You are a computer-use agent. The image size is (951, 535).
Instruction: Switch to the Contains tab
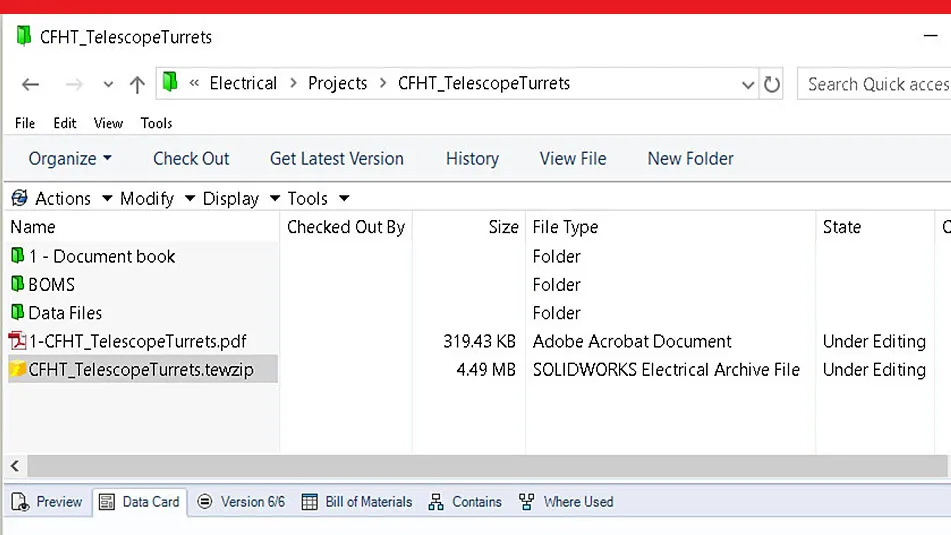tap(465, 502)
